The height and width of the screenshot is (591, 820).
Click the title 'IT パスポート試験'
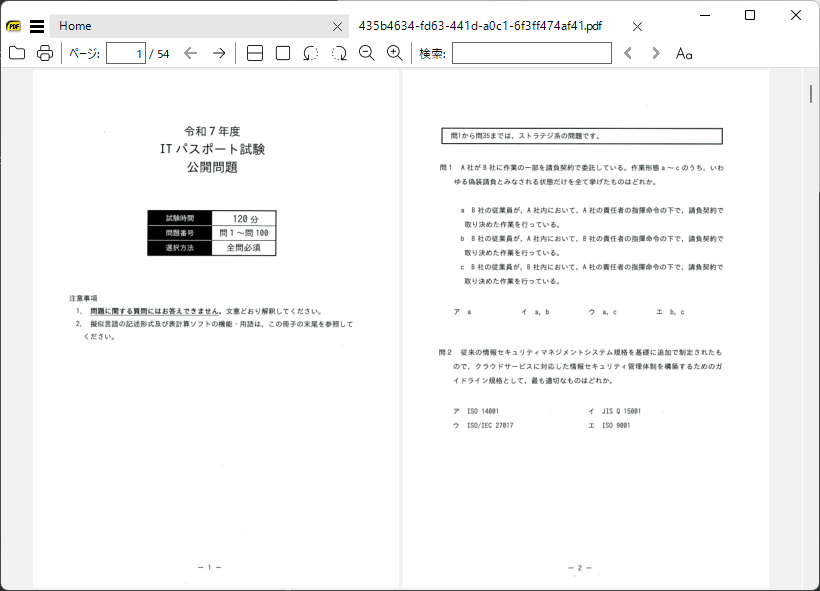(x=212, y=149)
